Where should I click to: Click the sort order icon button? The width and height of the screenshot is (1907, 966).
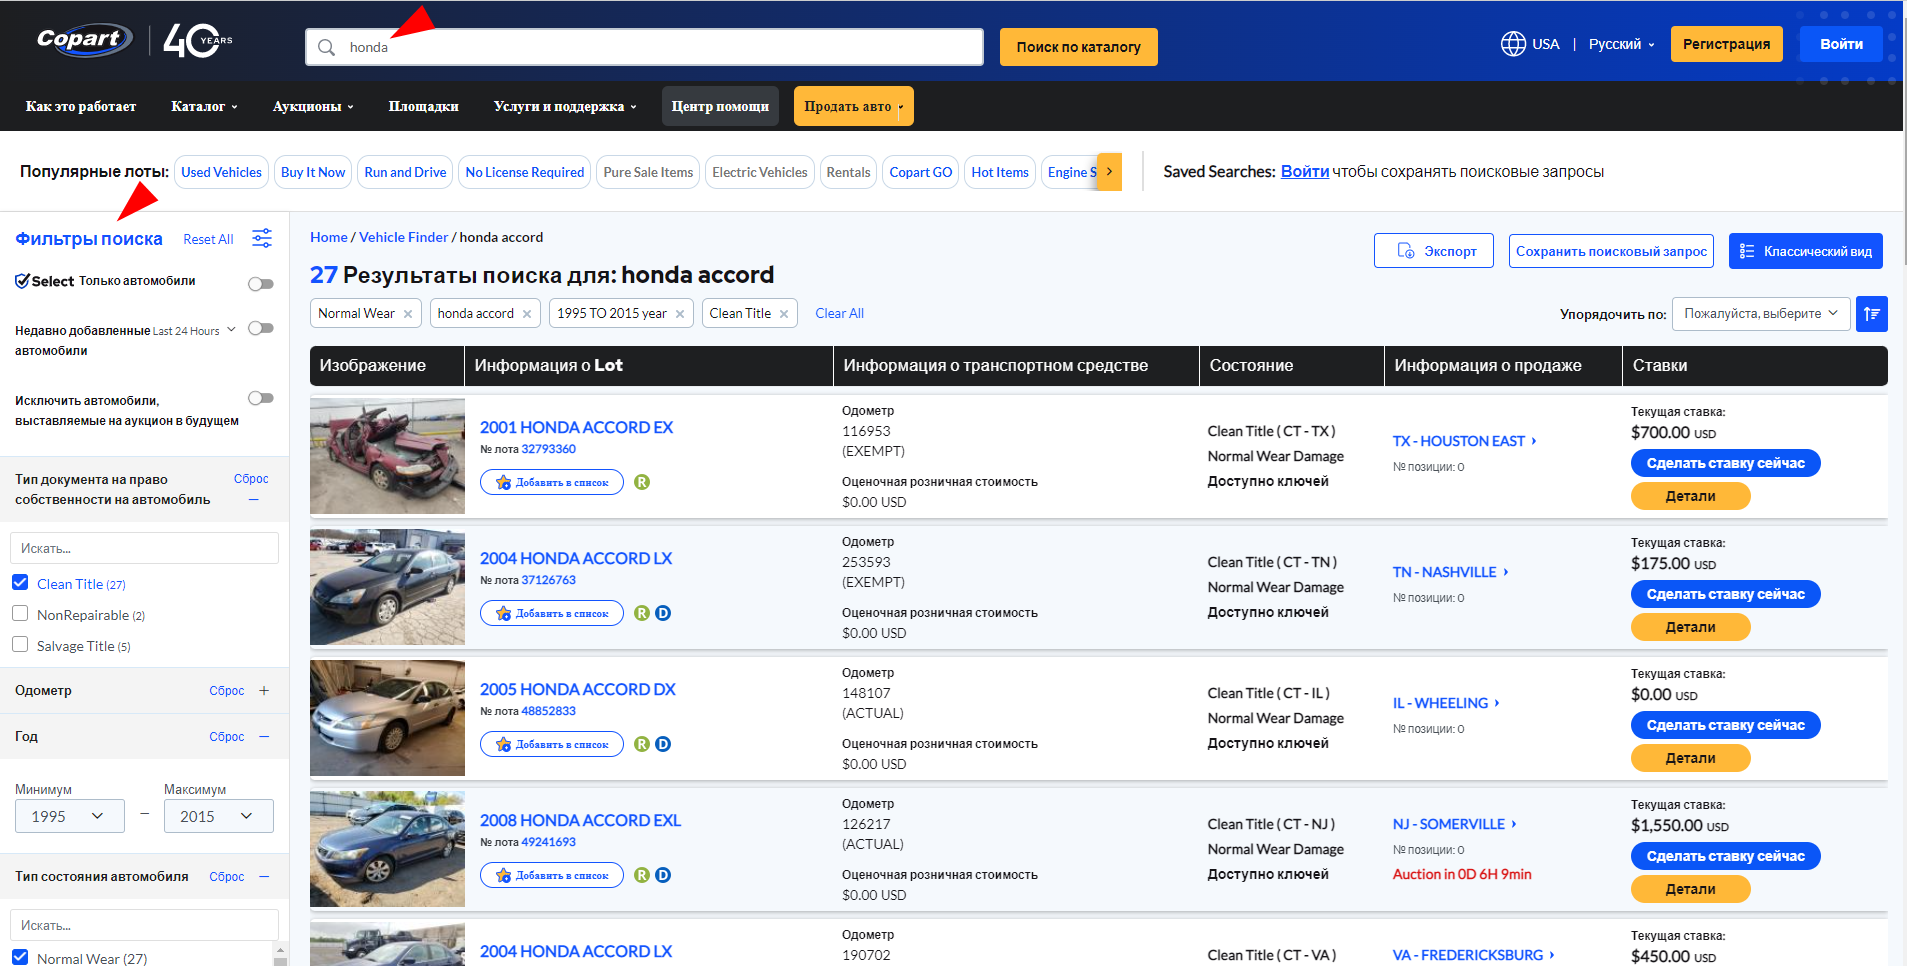1871,314
